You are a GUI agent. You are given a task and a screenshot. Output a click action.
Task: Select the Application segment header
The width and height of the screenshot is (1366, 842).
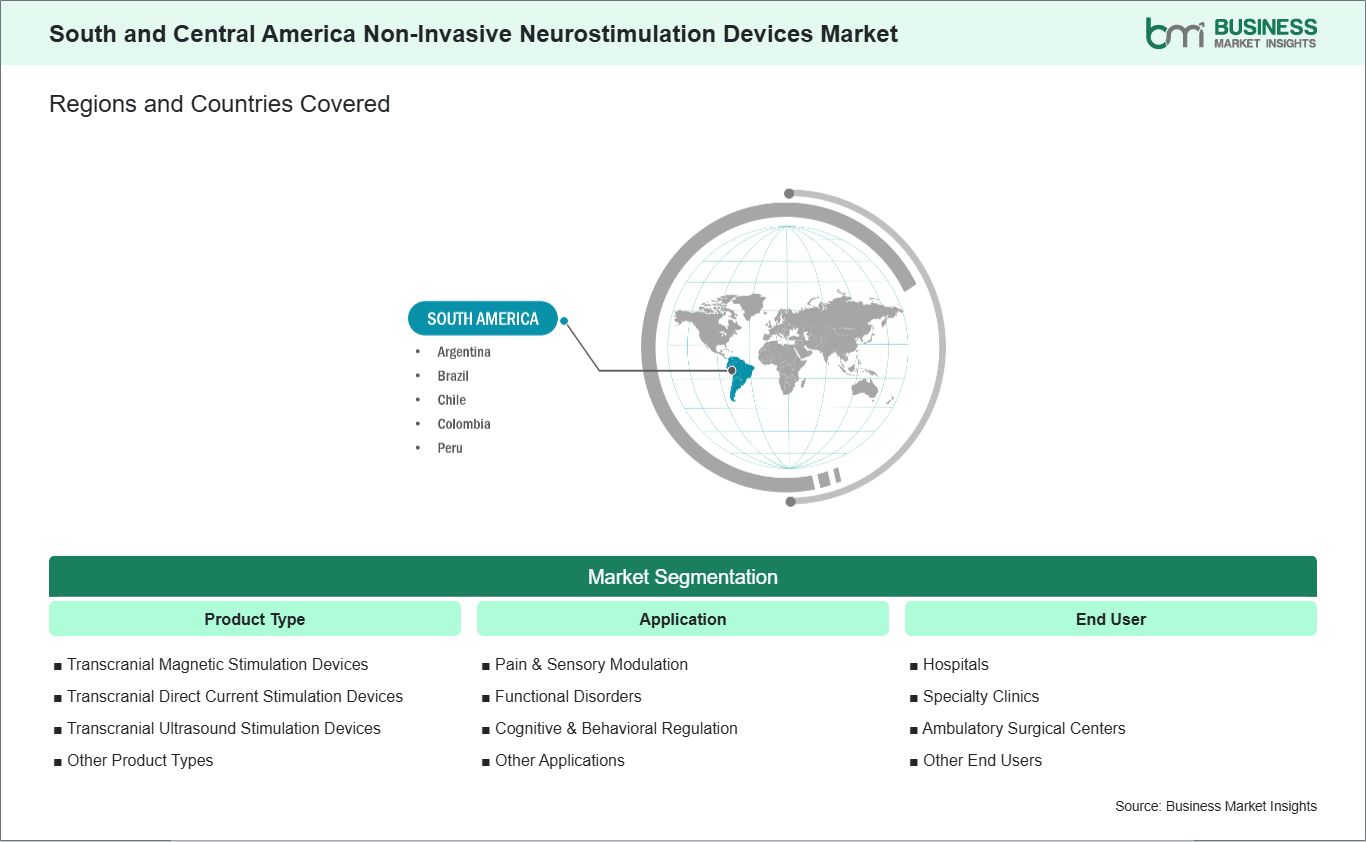[683, 619]
